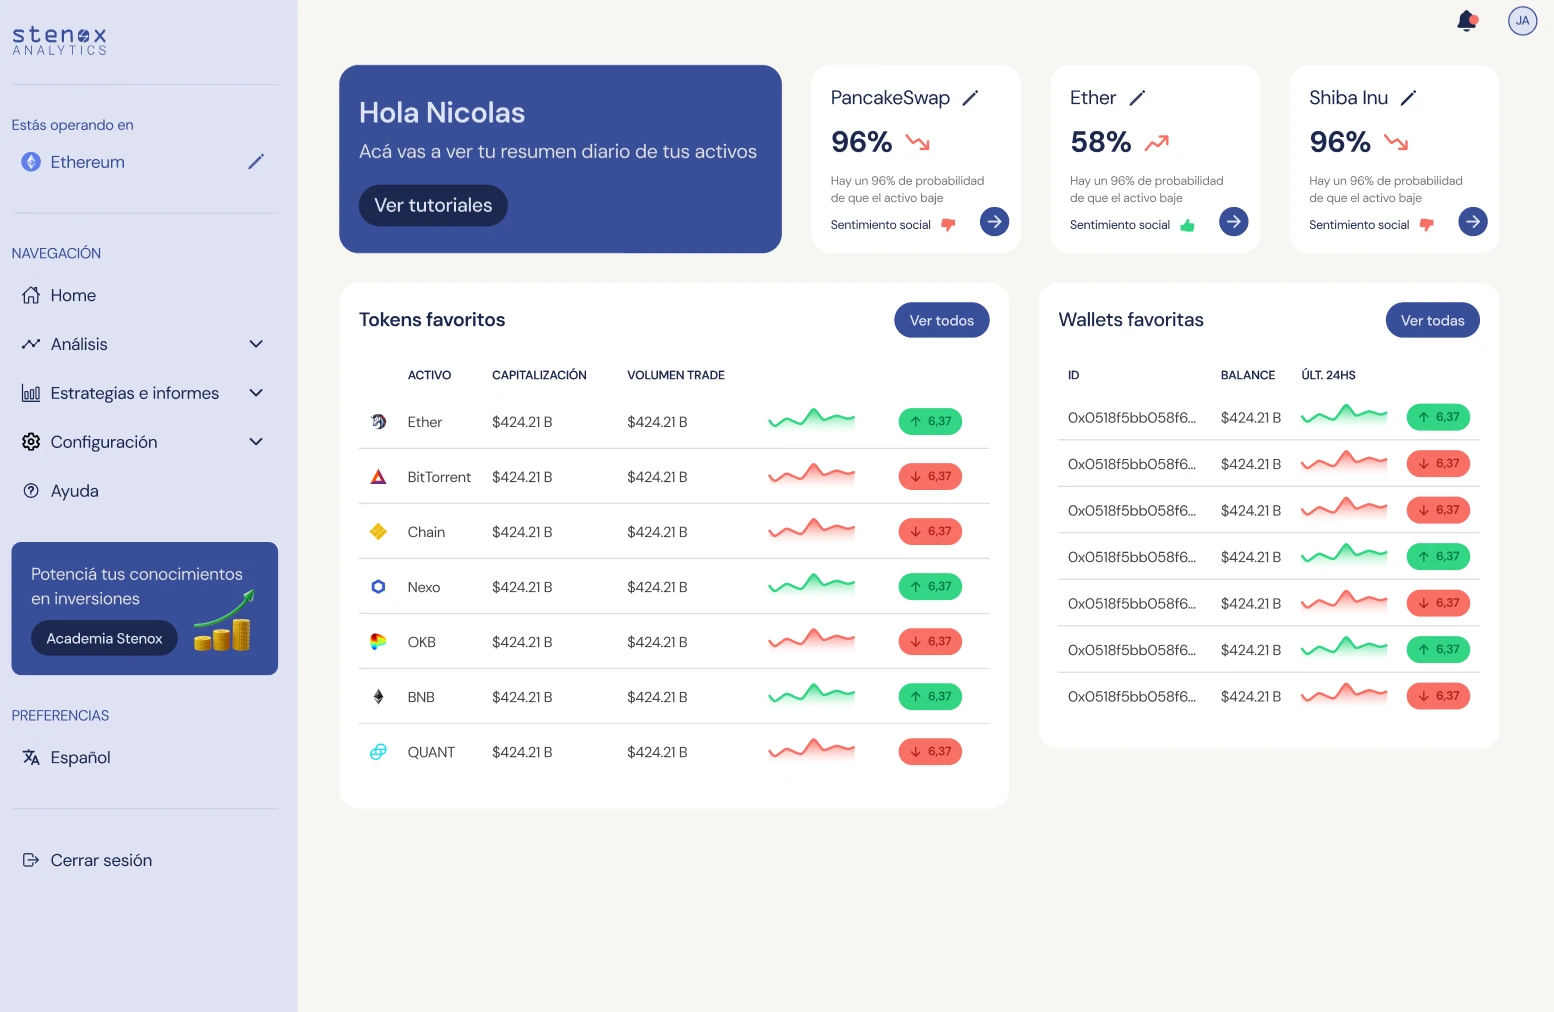Screen dimensions: 1554x1012
Task: Click PancakeSwap downward trend arrow icon
Action: point(918,142)
